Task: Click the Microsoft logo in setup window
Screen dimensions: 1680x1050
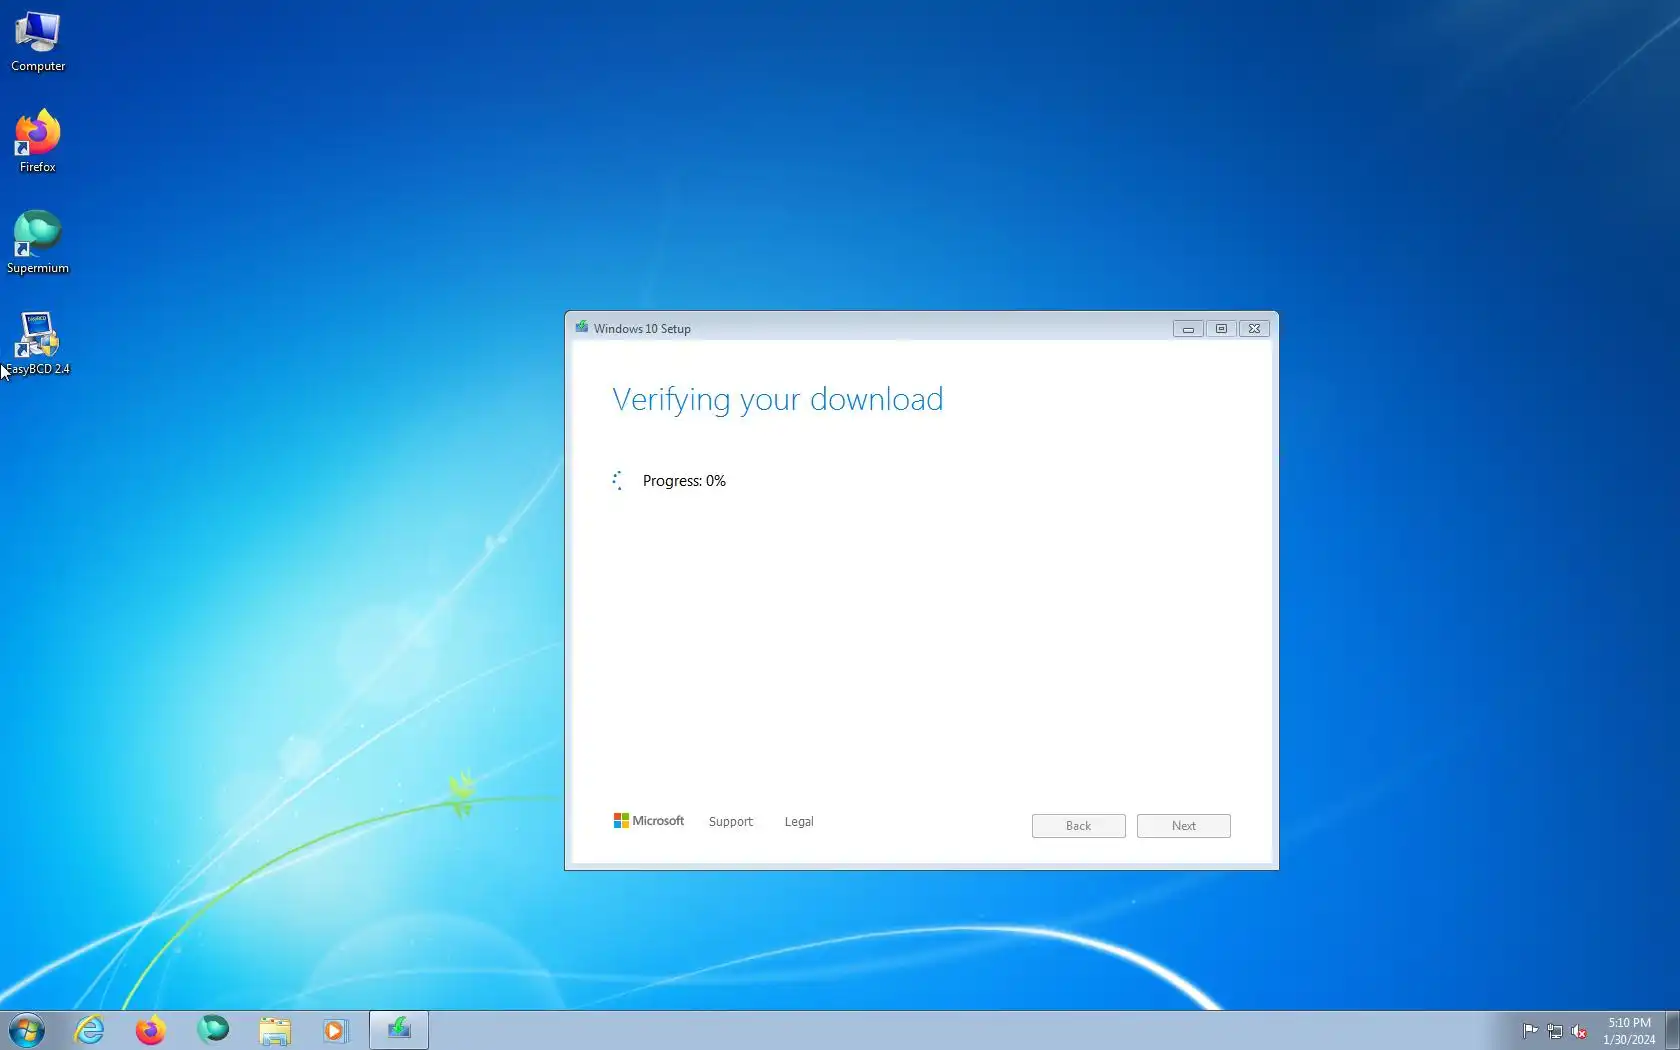Action: point(649,821)
